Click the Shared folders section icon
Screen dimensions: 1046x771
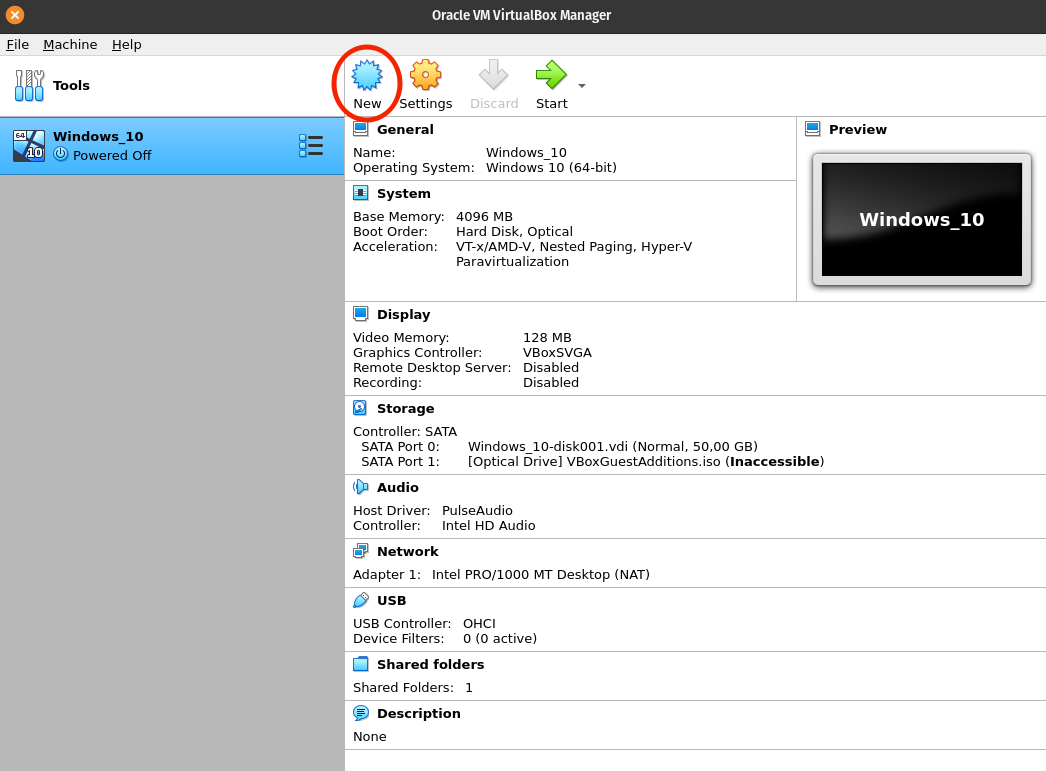[360, 664]
